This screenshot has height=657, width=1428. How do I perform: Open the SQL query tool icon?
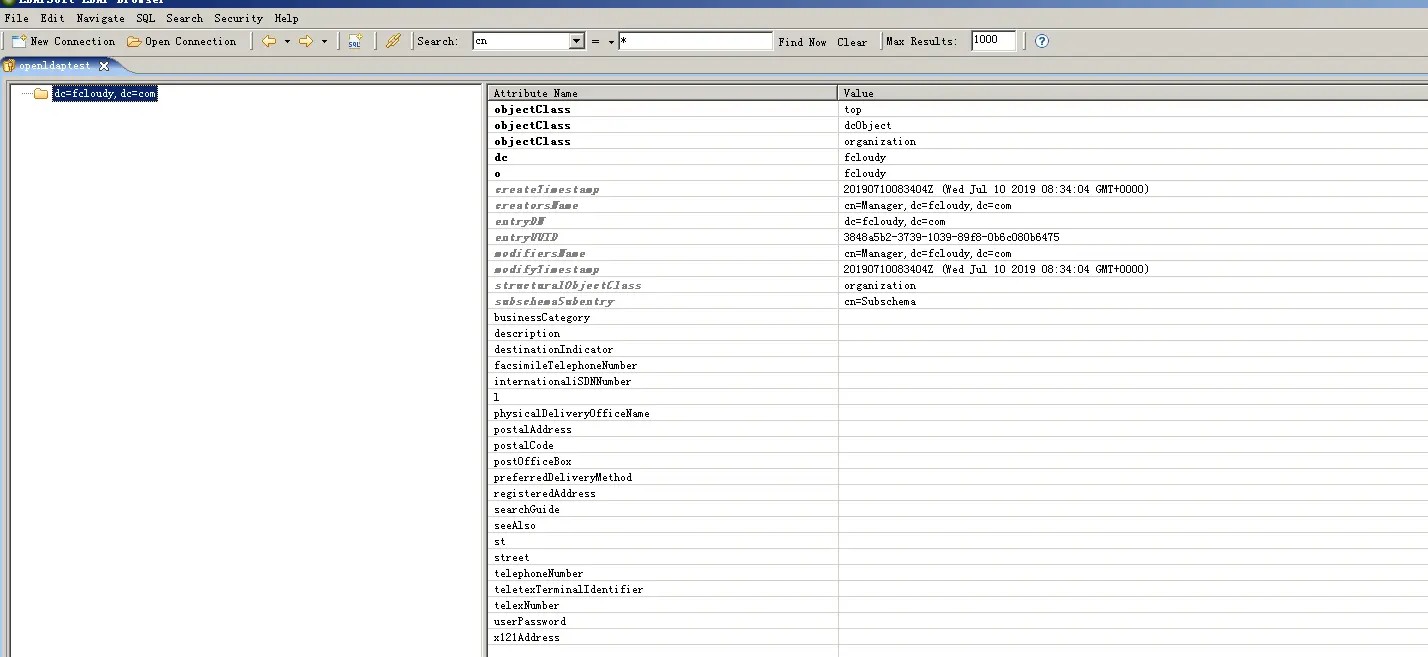tap(355, 41)
